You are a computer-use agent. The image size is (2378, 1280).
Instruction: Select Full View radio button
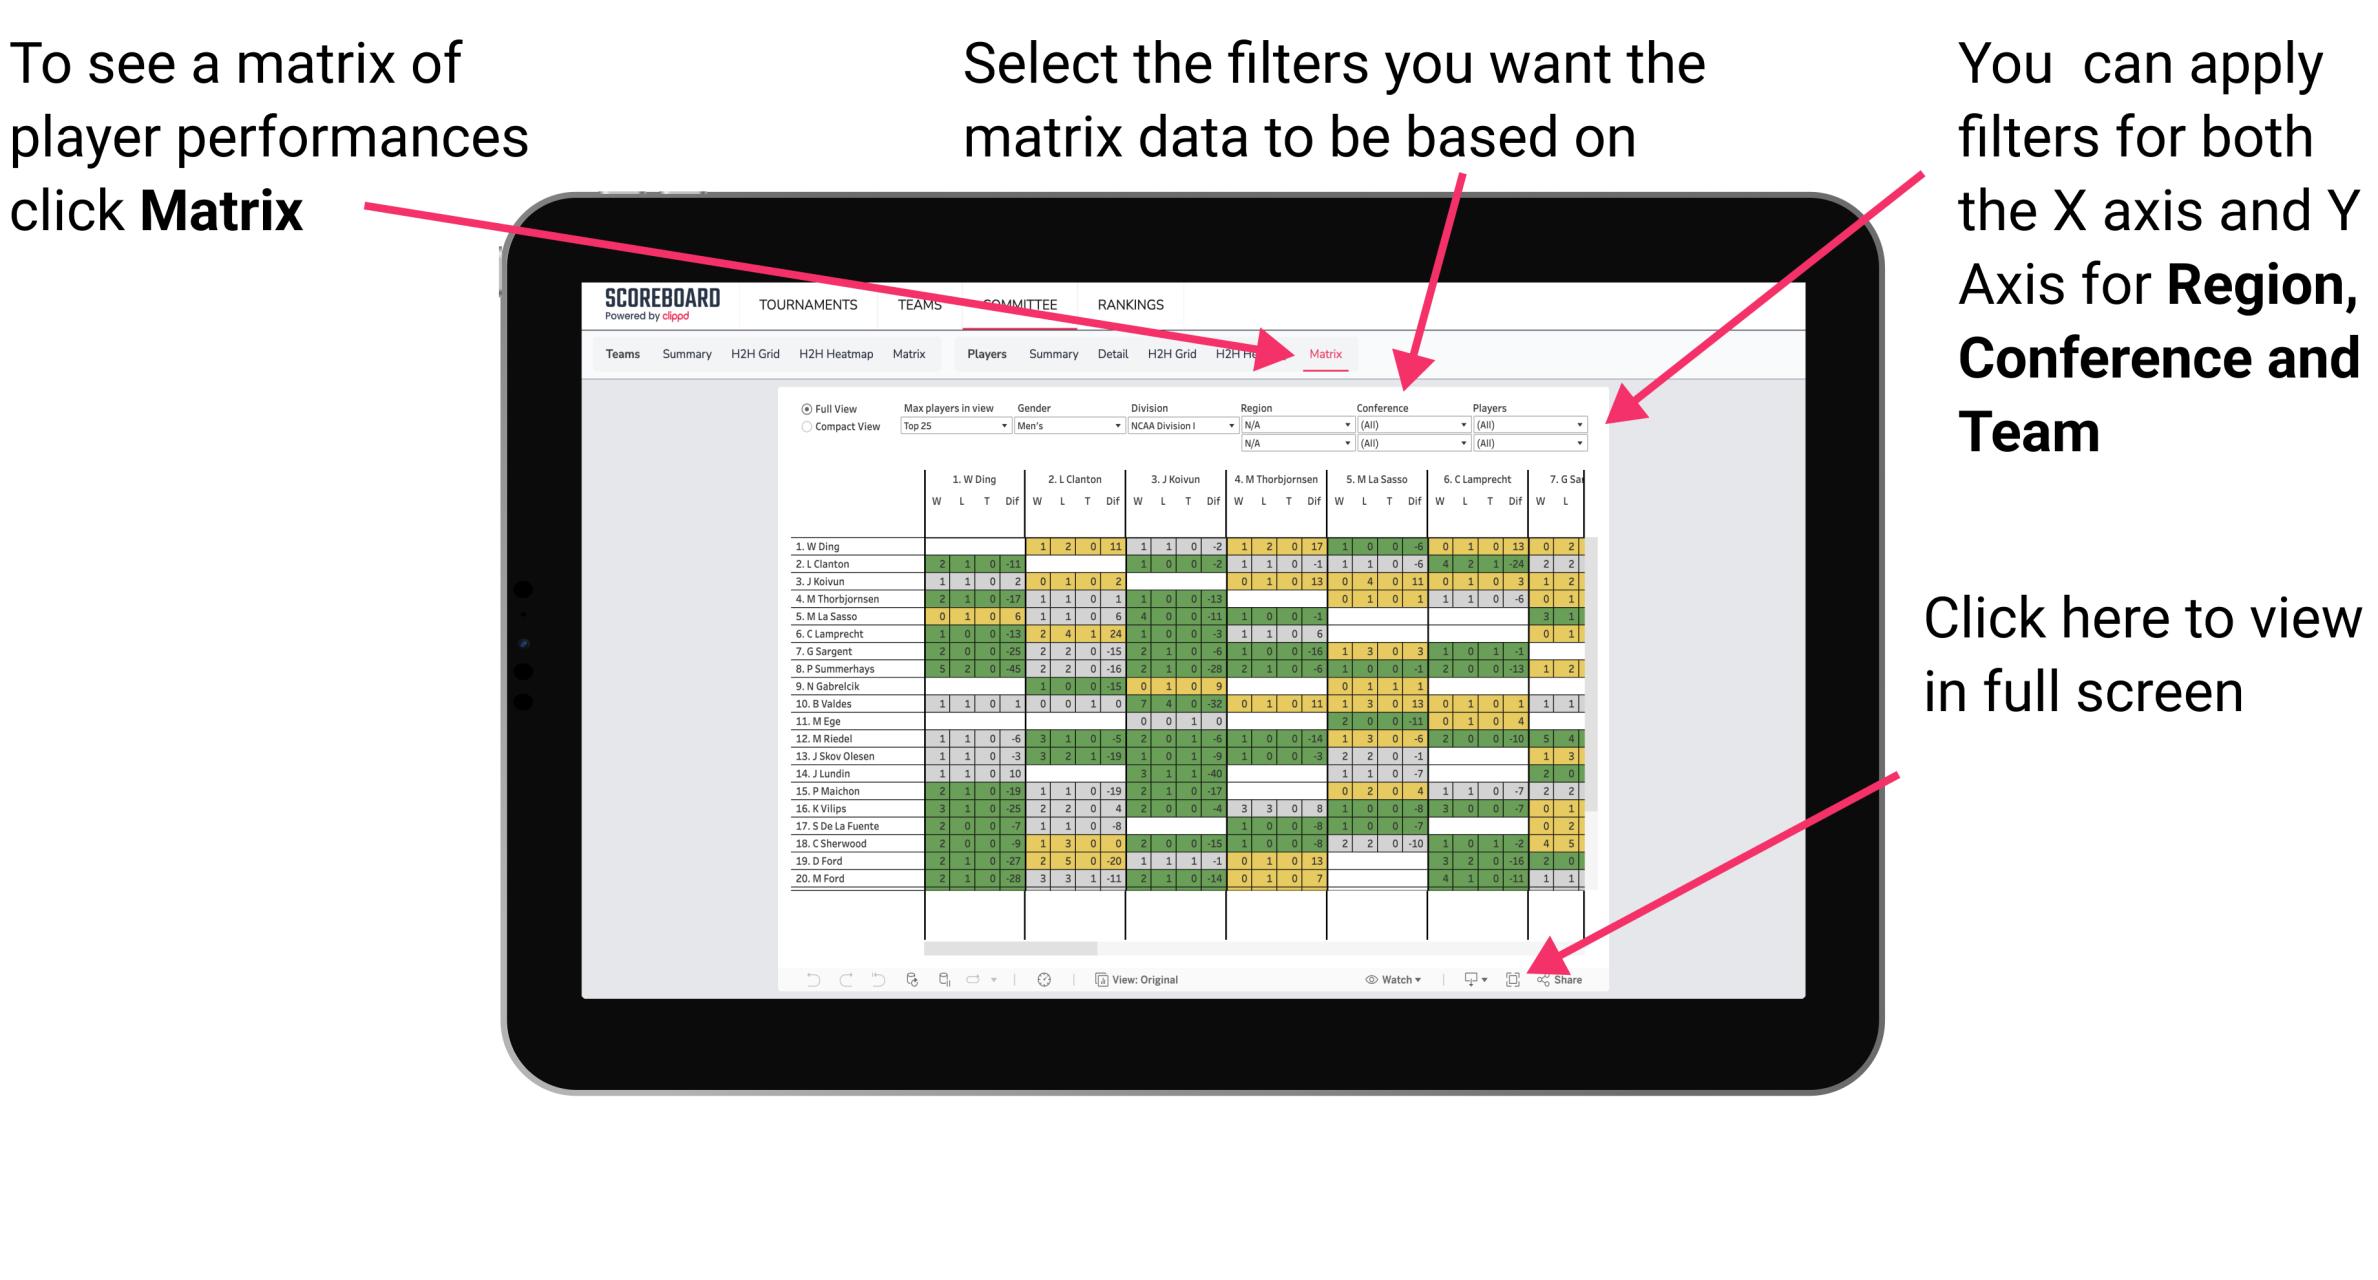(802, 413)
